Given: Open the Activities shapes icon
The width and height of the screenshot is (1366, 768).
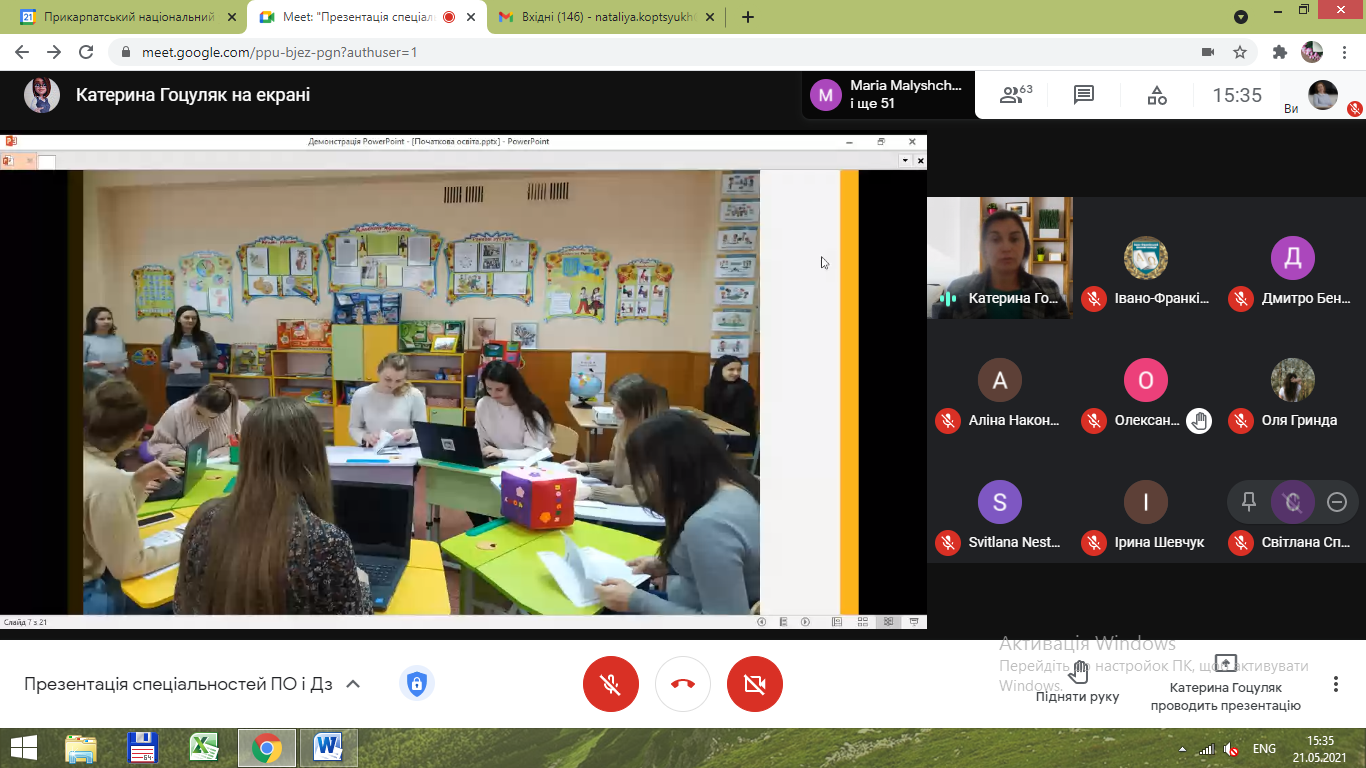Looking at the screenshot, I should [1157, 95].
